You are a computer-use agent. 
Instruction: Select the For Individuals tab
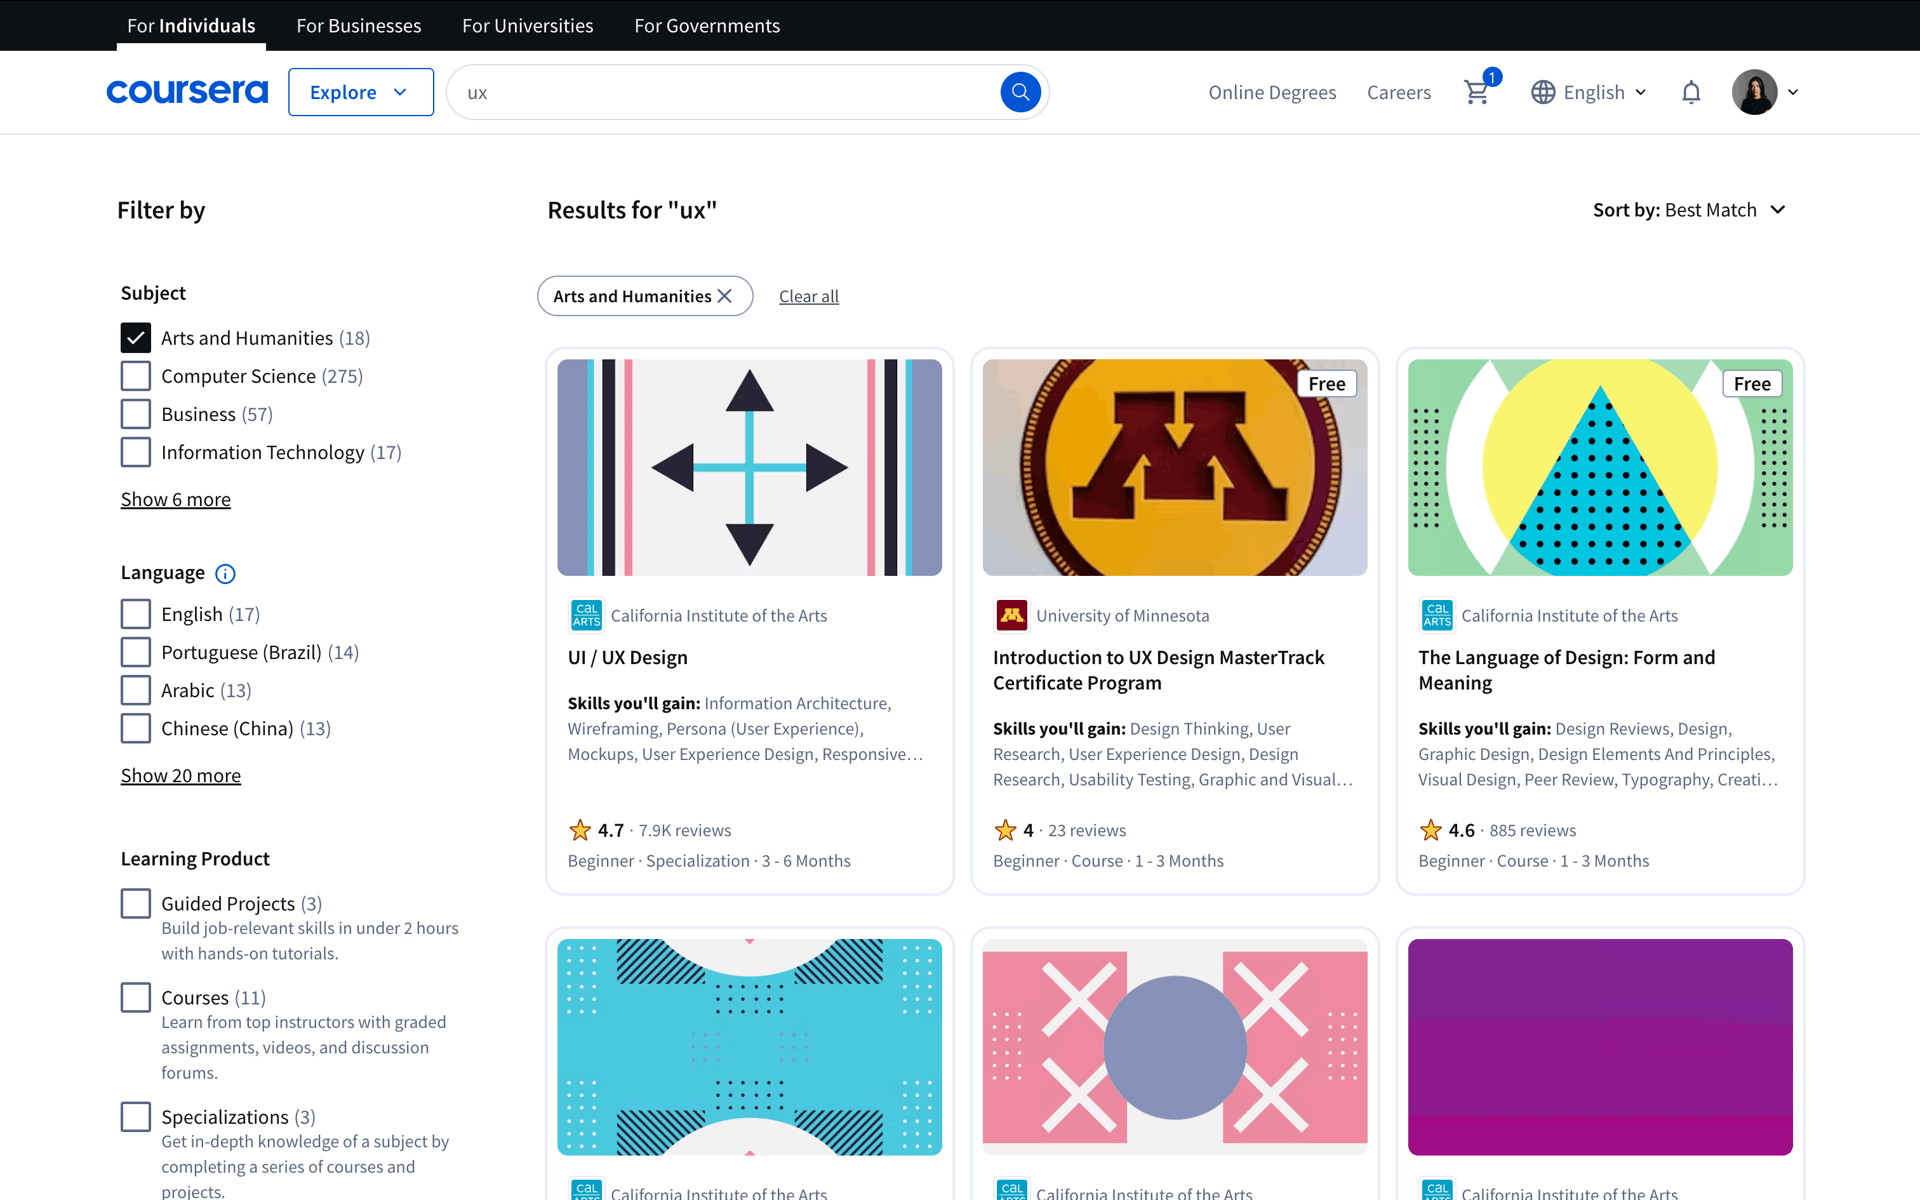[191, 25]
